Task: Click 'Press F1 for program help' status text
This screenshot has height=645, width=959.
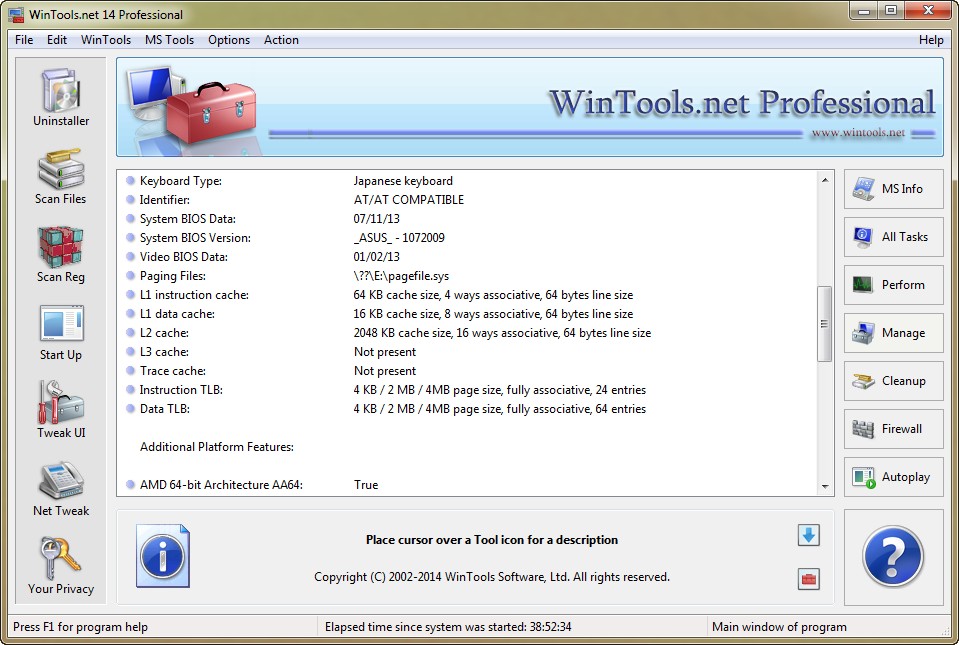Action: tap(80, 627)
